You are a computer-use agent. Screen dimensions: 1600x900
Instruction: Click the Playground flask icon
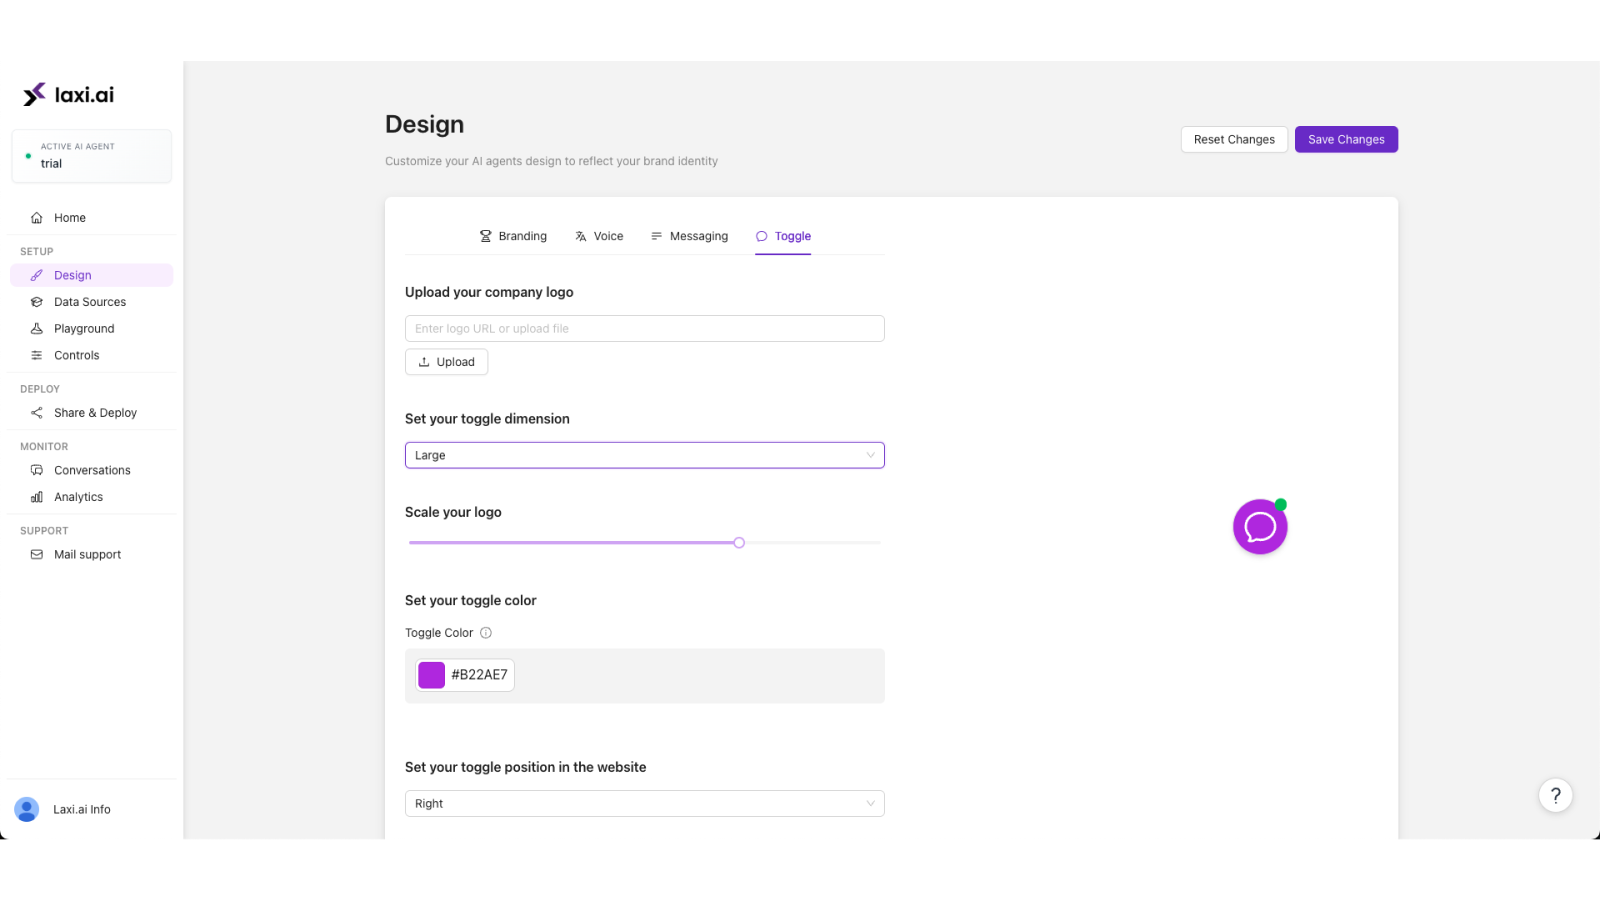37,329
